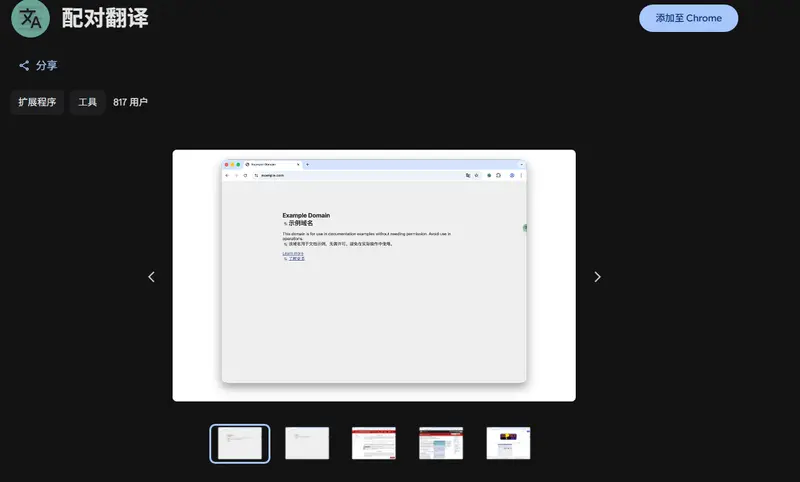Open the 扩展程序 category chip
Screen dimensions: 800x482
[37, 102]
